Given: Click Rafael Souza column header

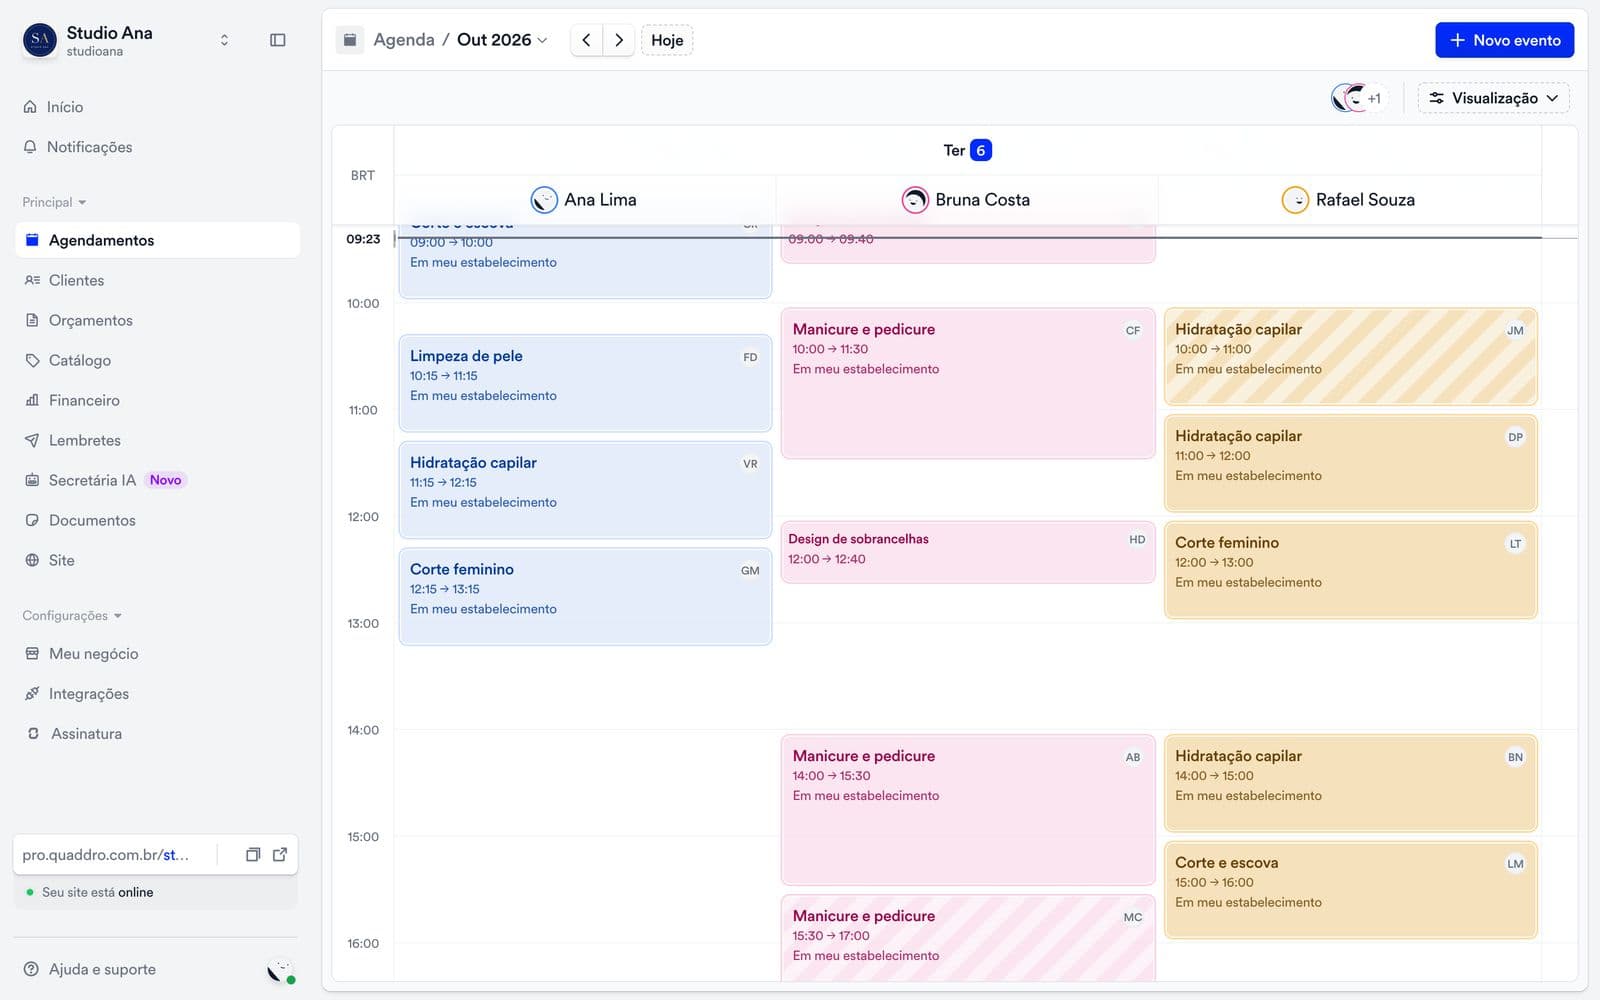Looking at the screenshot, I should 1348,200.
